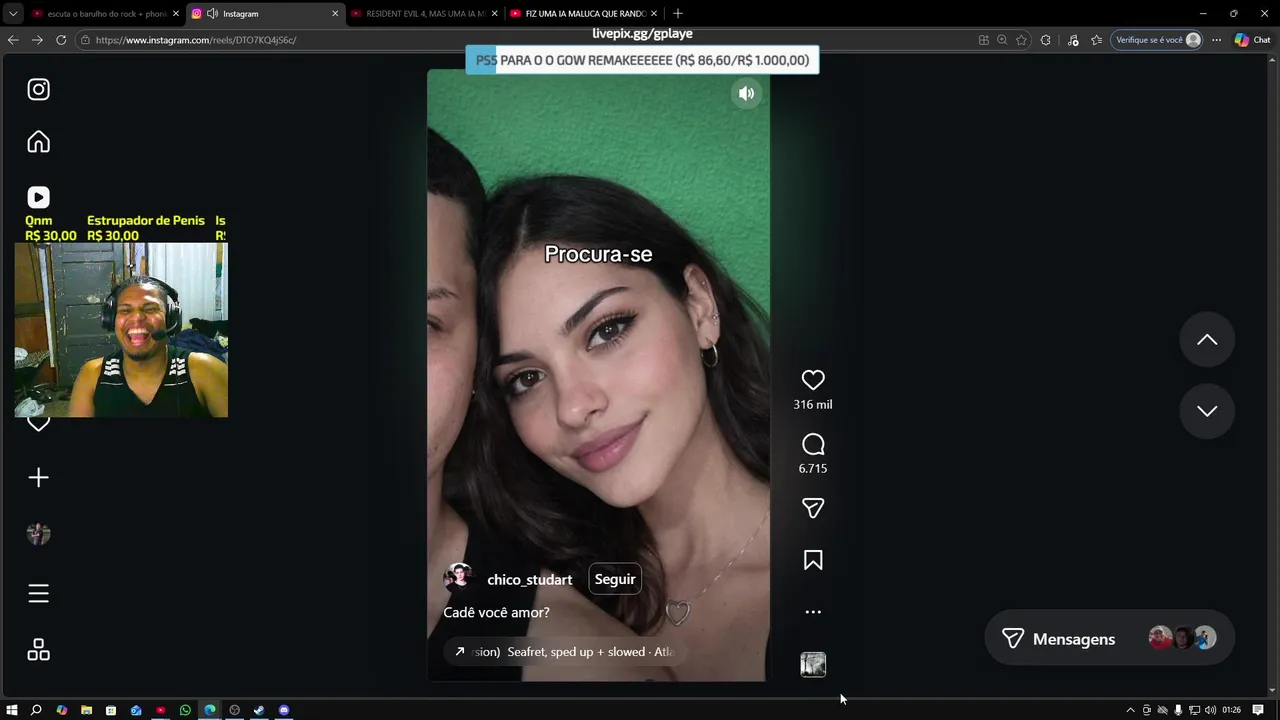Follow chico_studart with the Seguir button
Image resolution: width=1280 pixels, height=720 pixels.
(615, 579)
